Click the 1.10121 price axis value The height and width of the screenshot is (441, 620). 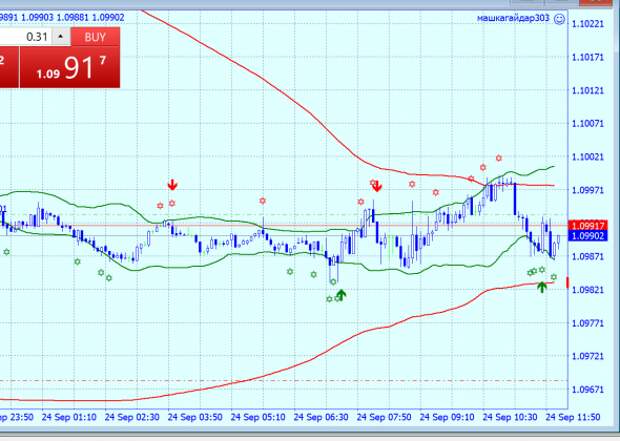pos(588,91)
